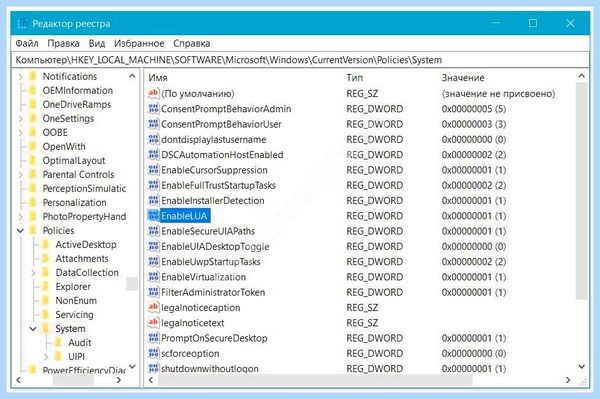Collapse the System tree node

coord(33,329)
